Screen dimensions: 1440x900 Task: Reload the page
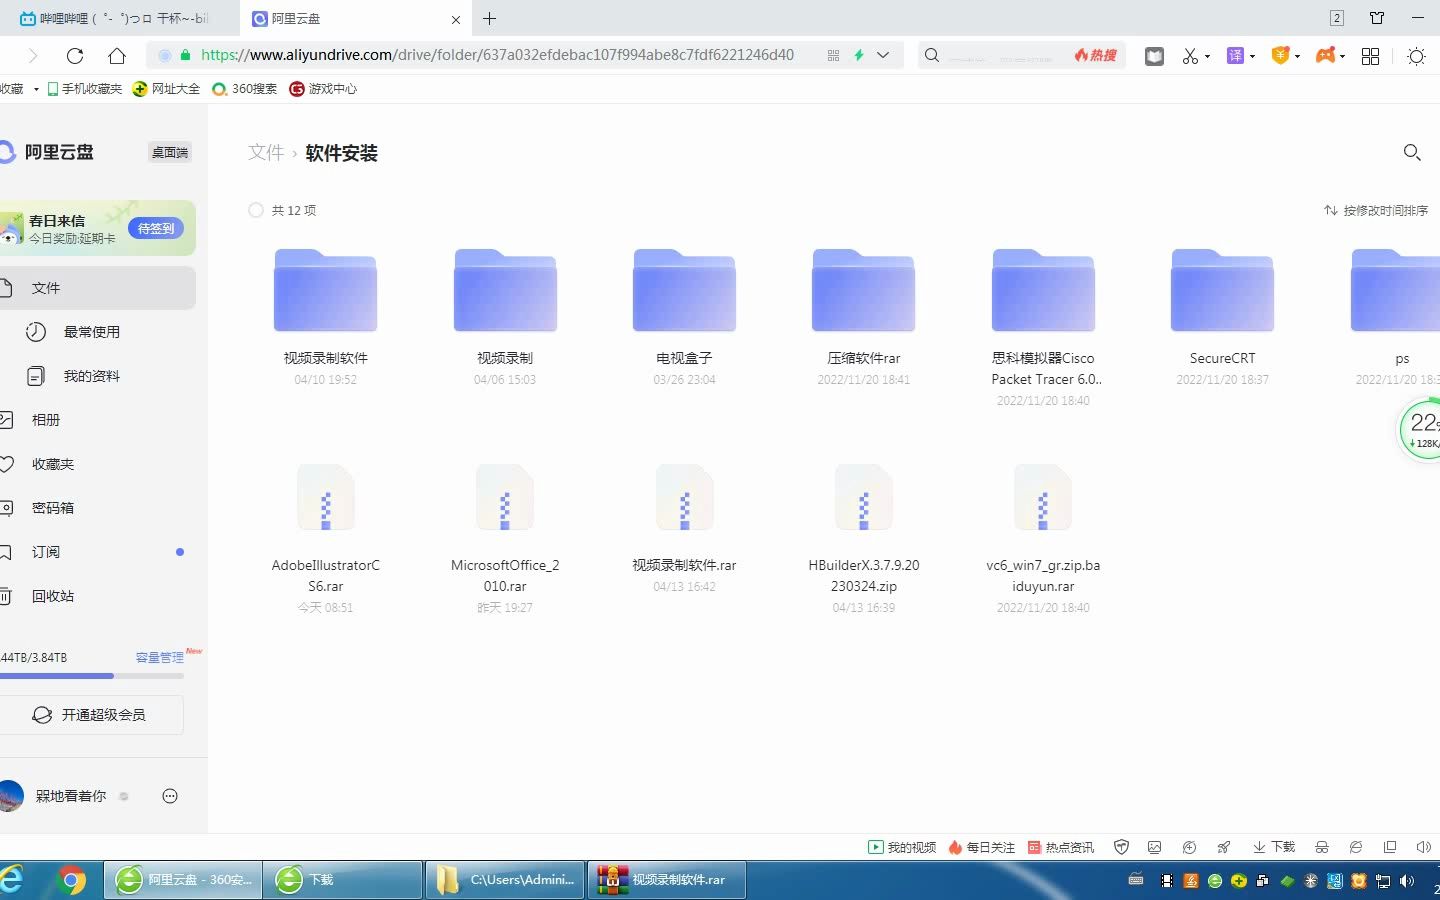tap(74, 55)
